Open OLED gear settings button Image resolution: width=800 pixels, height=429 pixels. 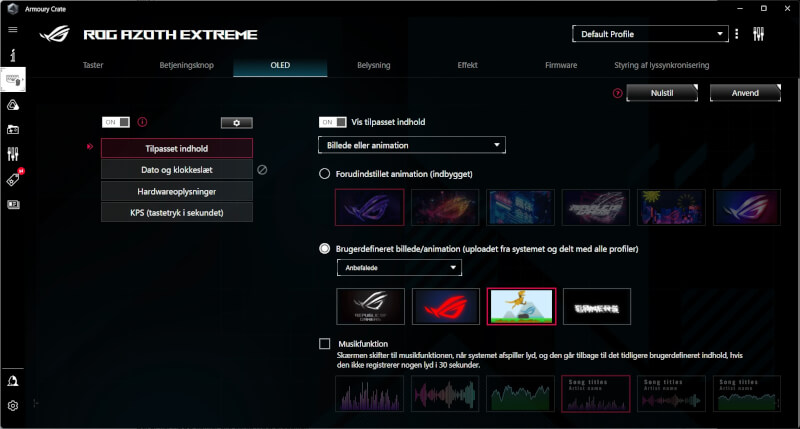(x=236, y=123)
